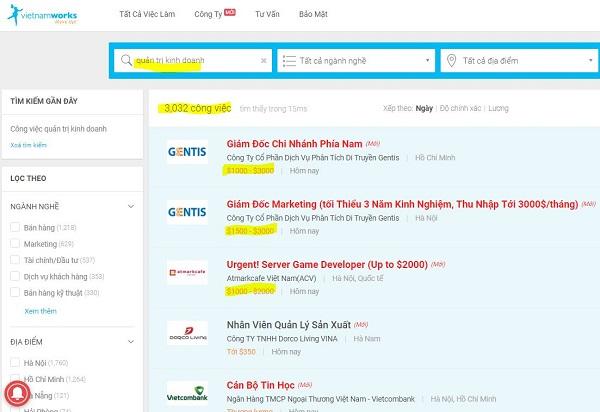Check Dịch vụ khách hàng filter
Screen dimensions: 600x412
(x=15, y=276)
